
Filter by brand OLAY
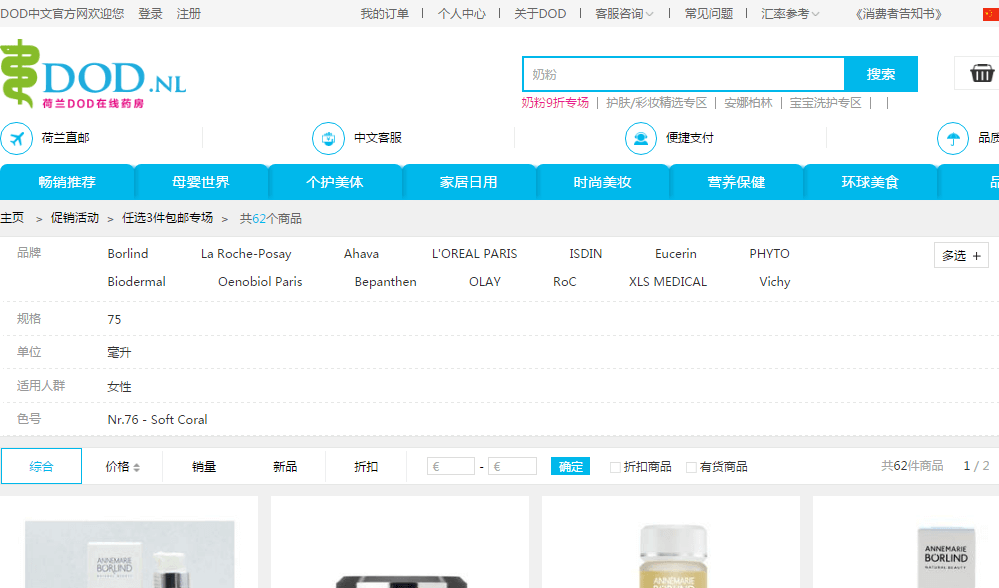(485, 282)
